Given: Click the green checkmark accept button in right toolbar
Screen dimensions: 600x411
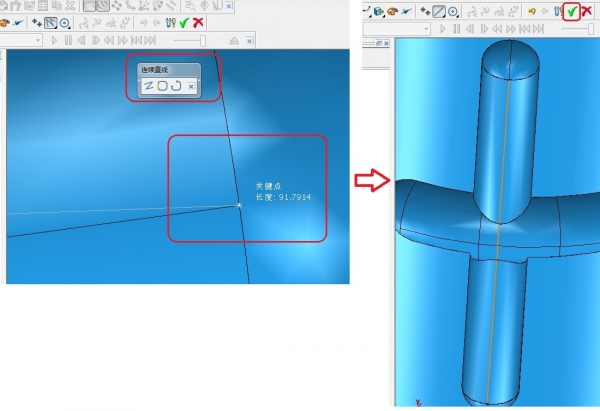Looking at the screenshot, I should (571, 12).
